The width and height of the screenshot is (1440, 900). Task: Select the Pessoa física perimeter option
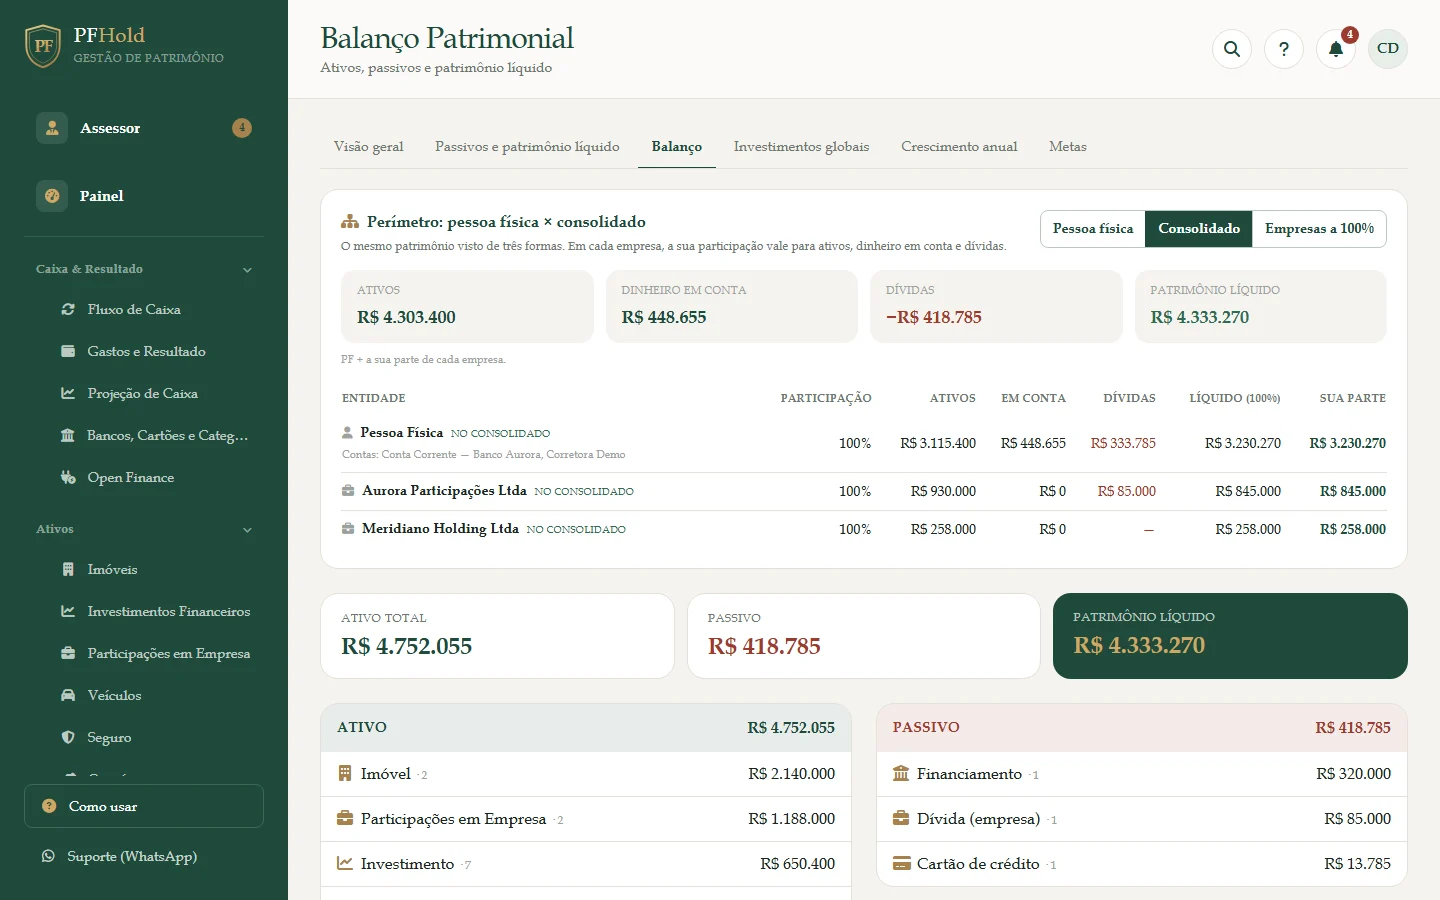1093,229
